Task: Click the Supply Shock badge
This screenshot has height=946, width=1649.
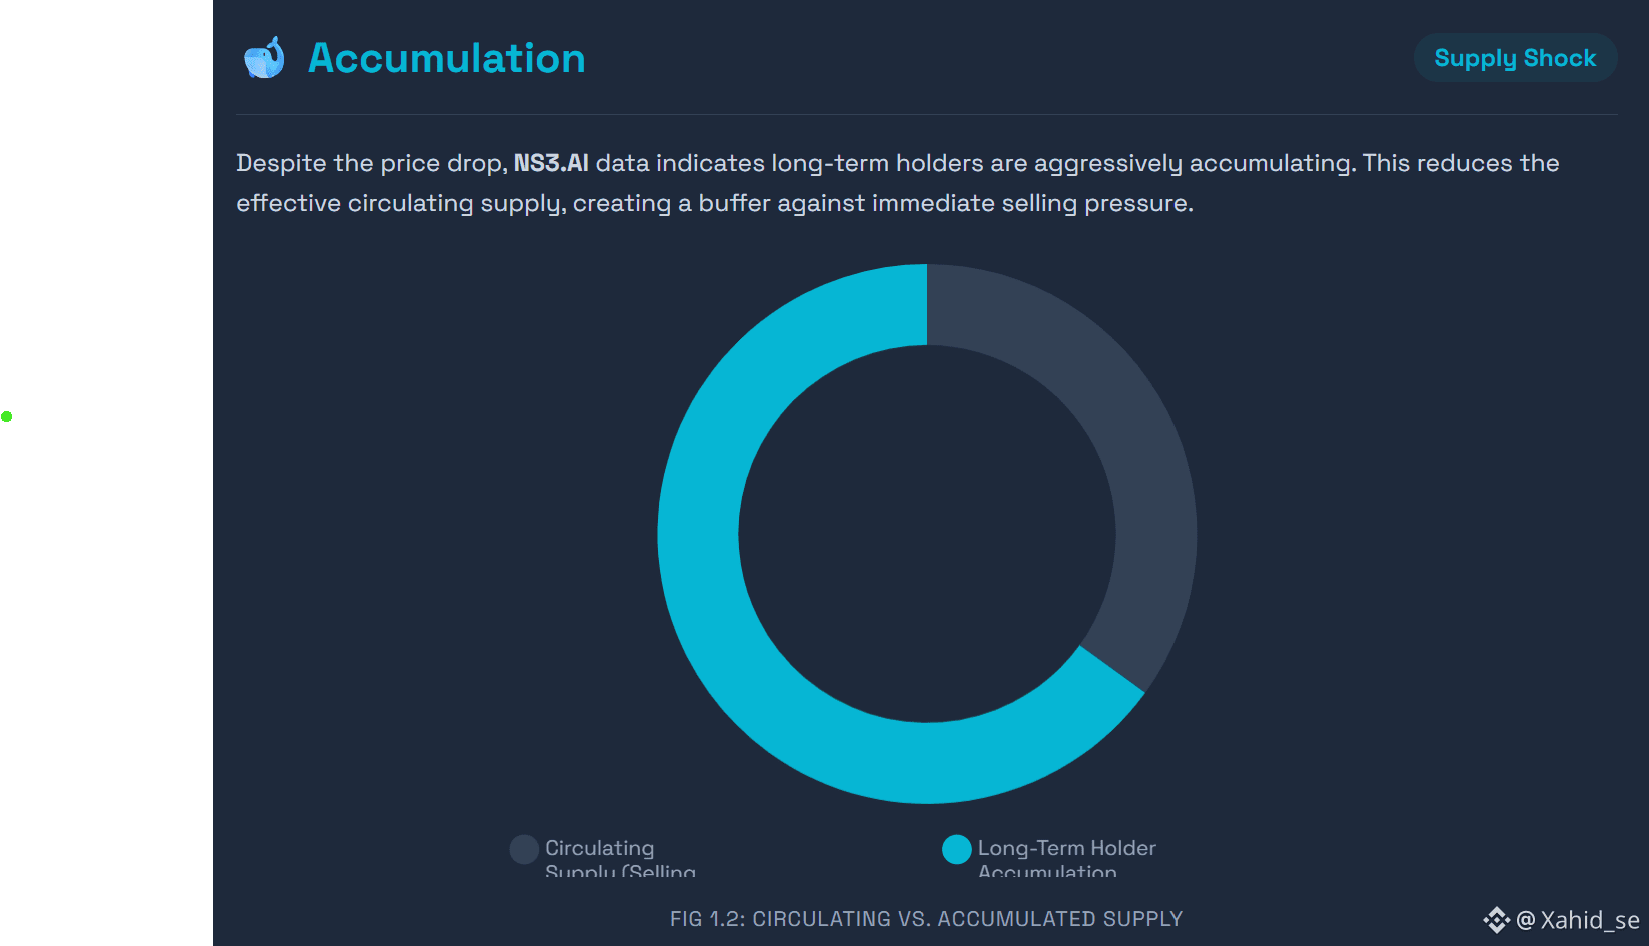Action: click(1515, 58)
